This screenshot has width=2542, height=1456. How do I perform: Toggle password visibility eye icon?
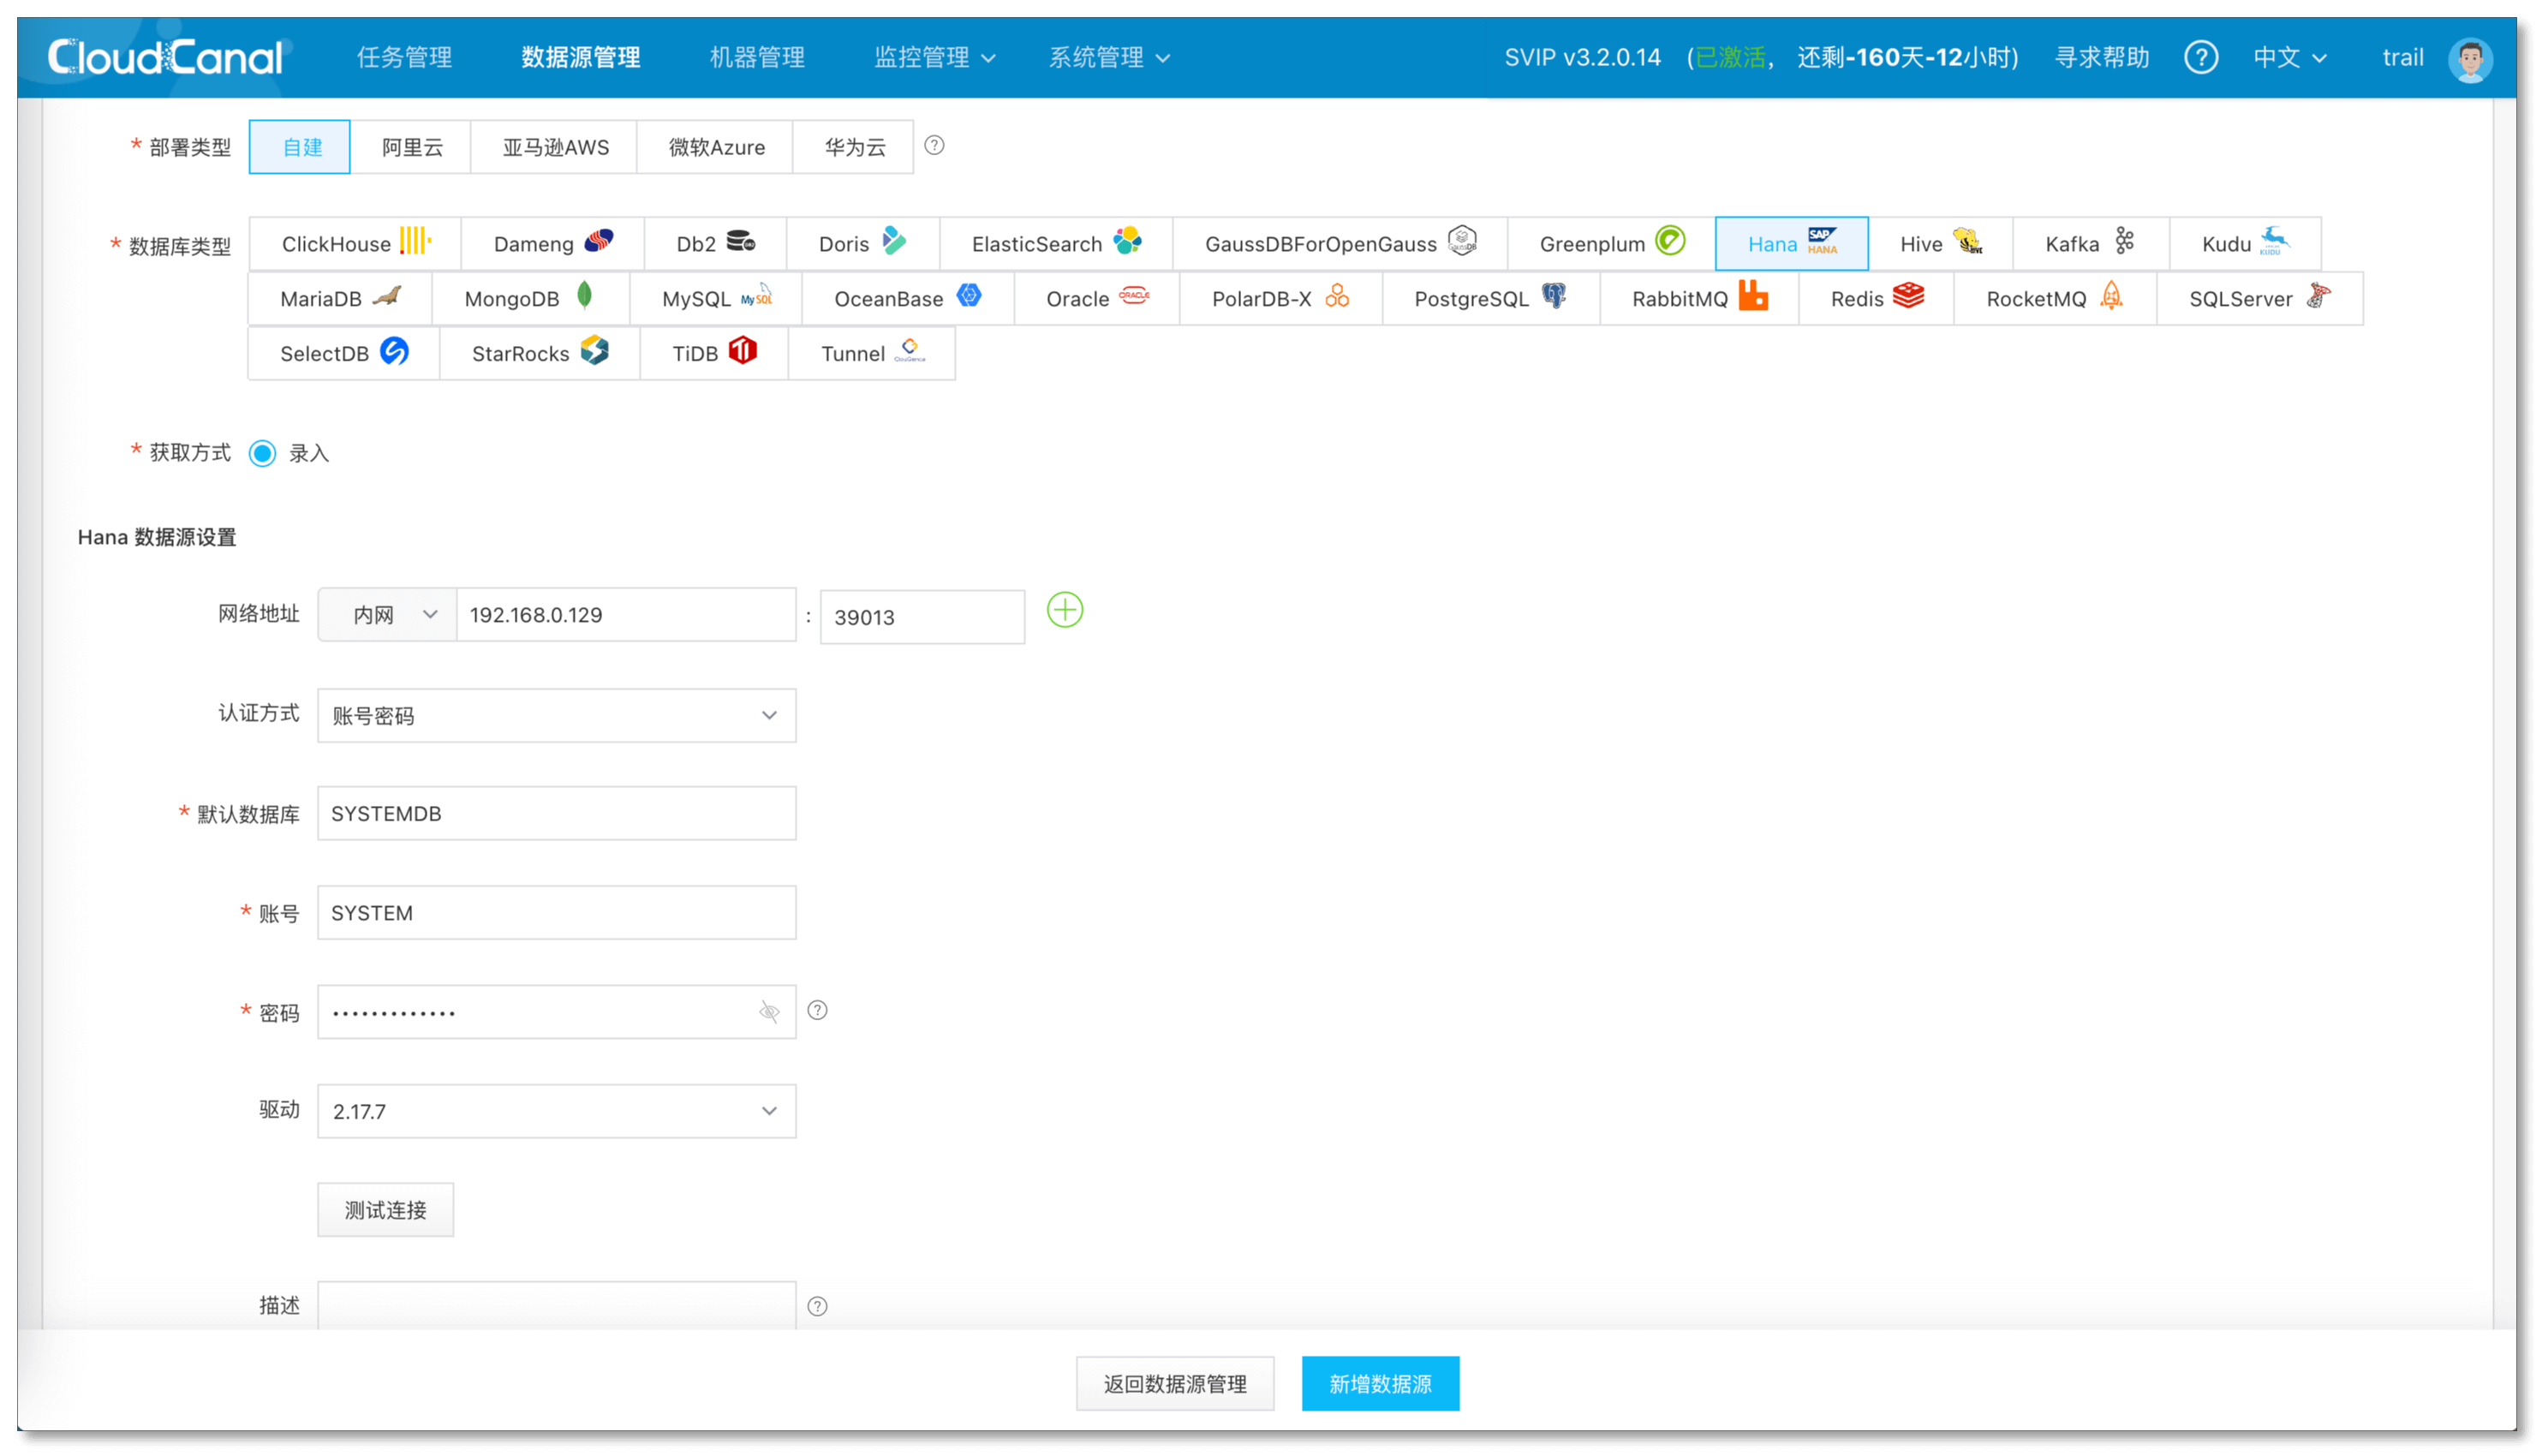769,1012
